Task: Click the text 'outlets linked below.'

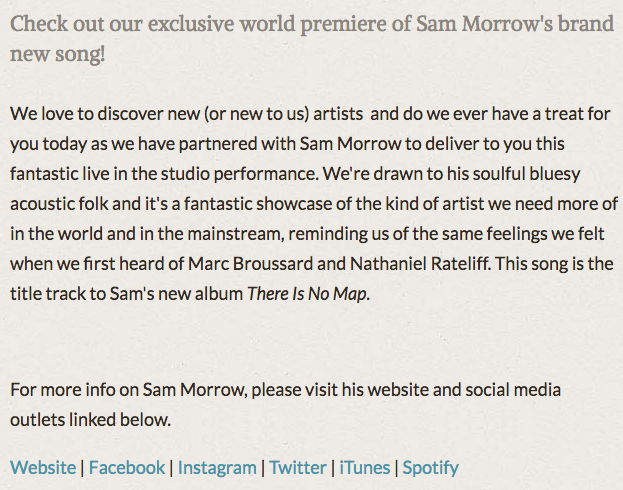Action: pos(91,420)
